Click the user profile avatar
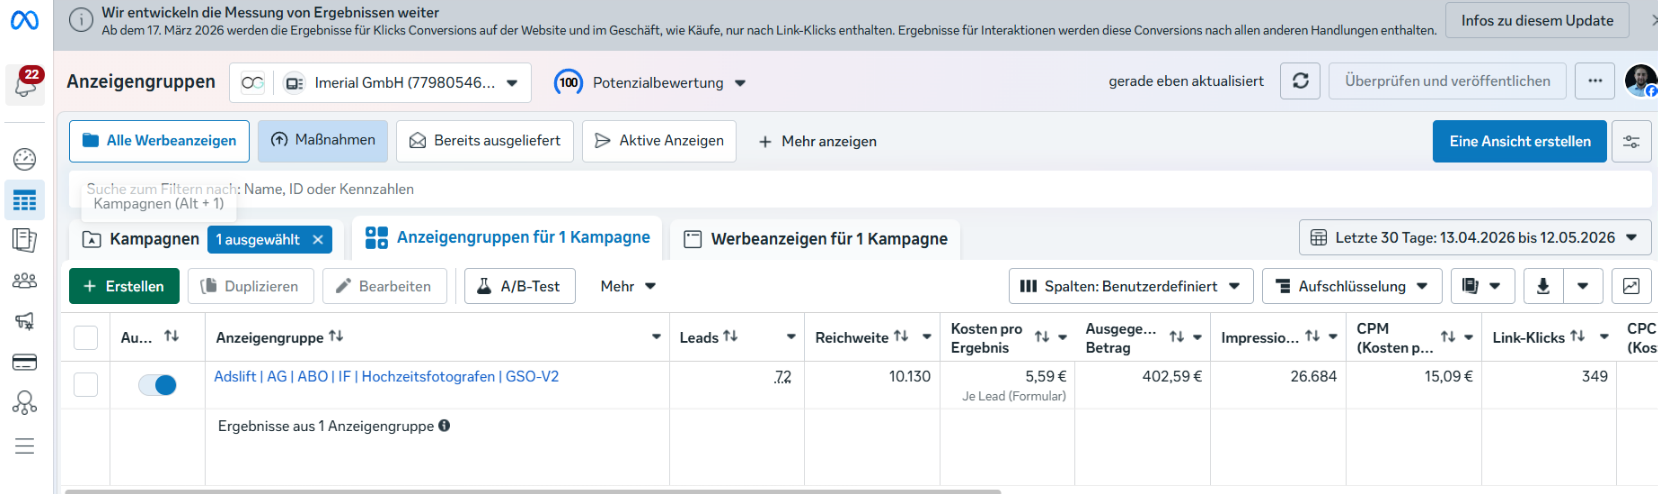 (x=1640, y=80)
